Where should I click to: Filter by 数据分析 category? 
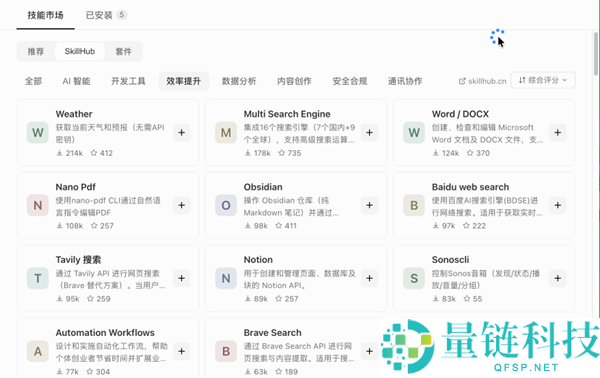point(239,81)
